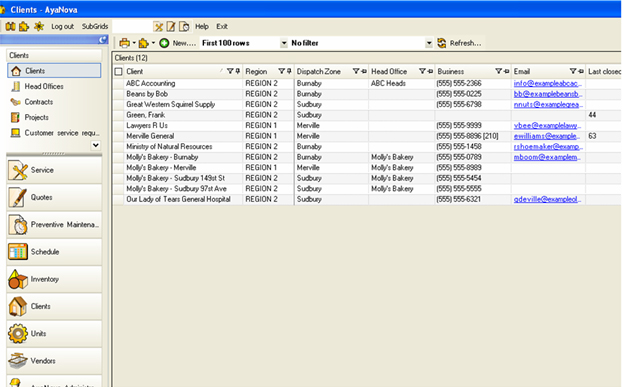The height and width of the screenshot is (387, 622).
Task: Open the Schedule calendar icon
Action: [x=18, y=252]
